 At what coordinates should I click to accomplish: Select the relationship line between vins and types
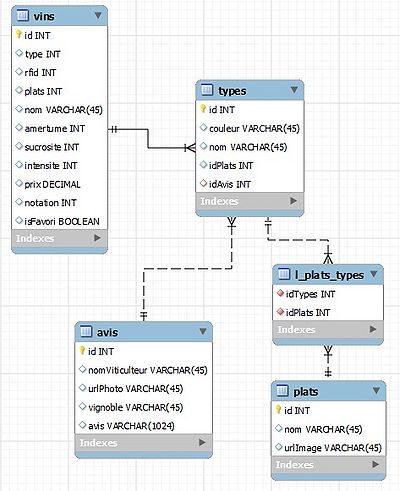click(x=148, y=138)
